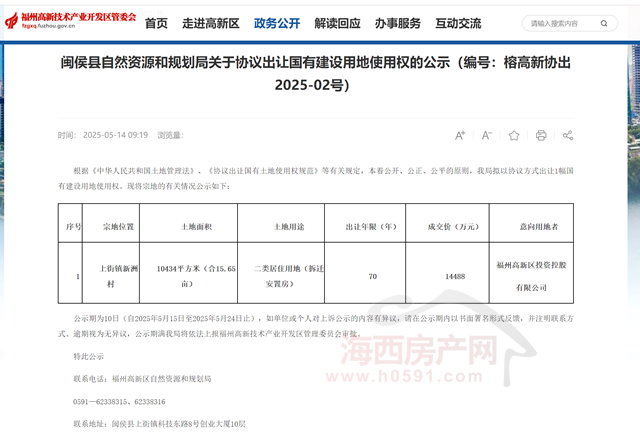Screen dimensions: 640x434
Task: Click the star favorite icon
Action: (514, 136)
